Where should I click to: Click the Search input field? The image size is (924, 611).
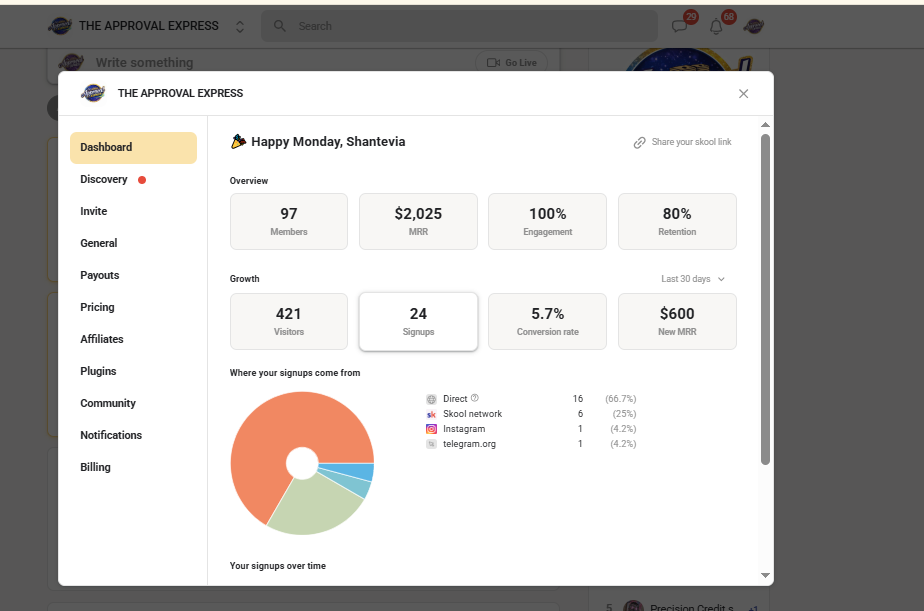(x=459, y=26)
